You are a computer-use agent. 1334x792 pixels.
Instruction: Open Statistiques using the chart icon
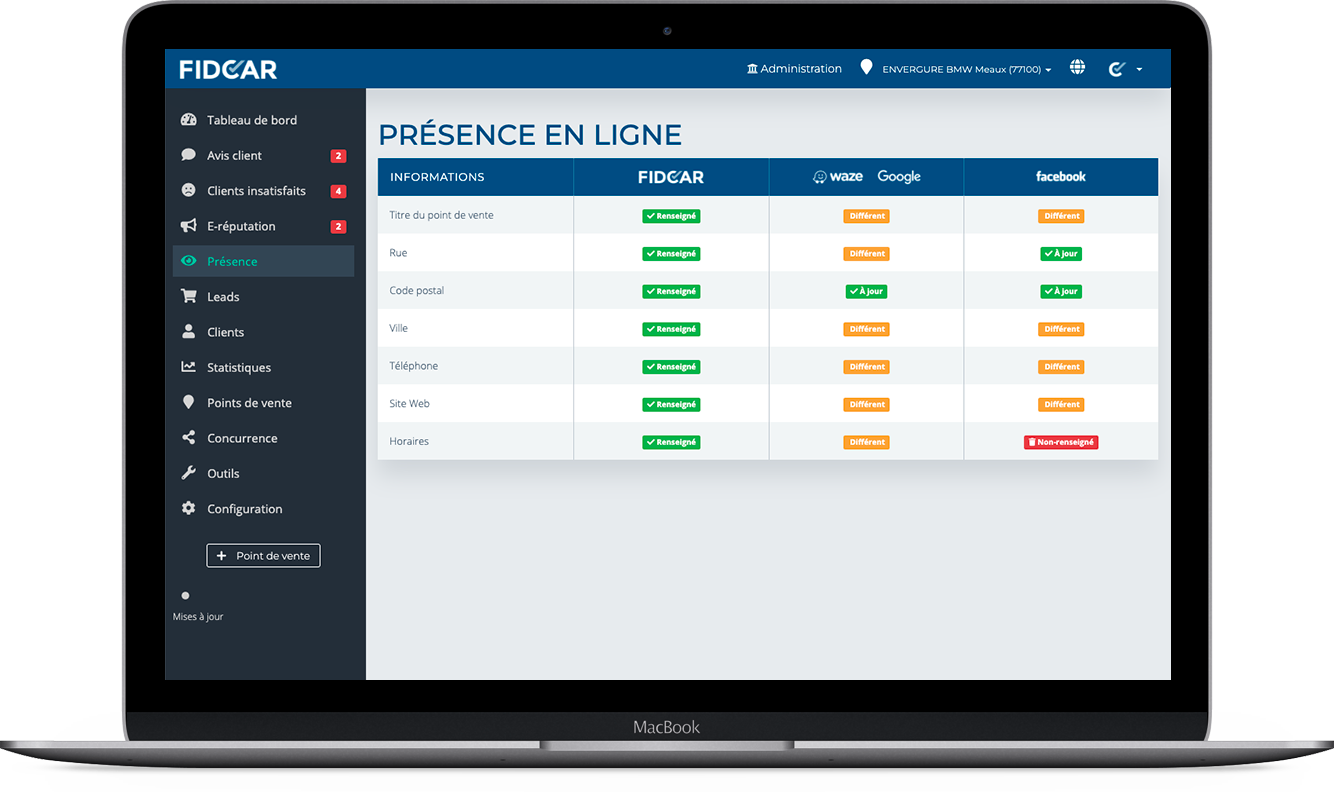(x=189, y=367)
